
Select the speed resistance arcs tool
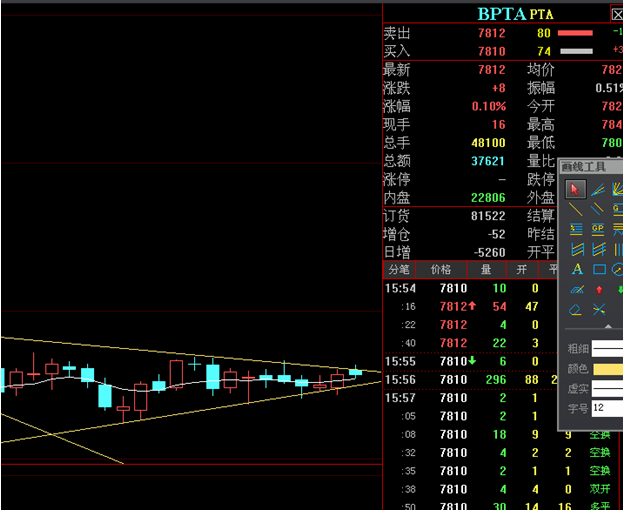coord(577,290)
